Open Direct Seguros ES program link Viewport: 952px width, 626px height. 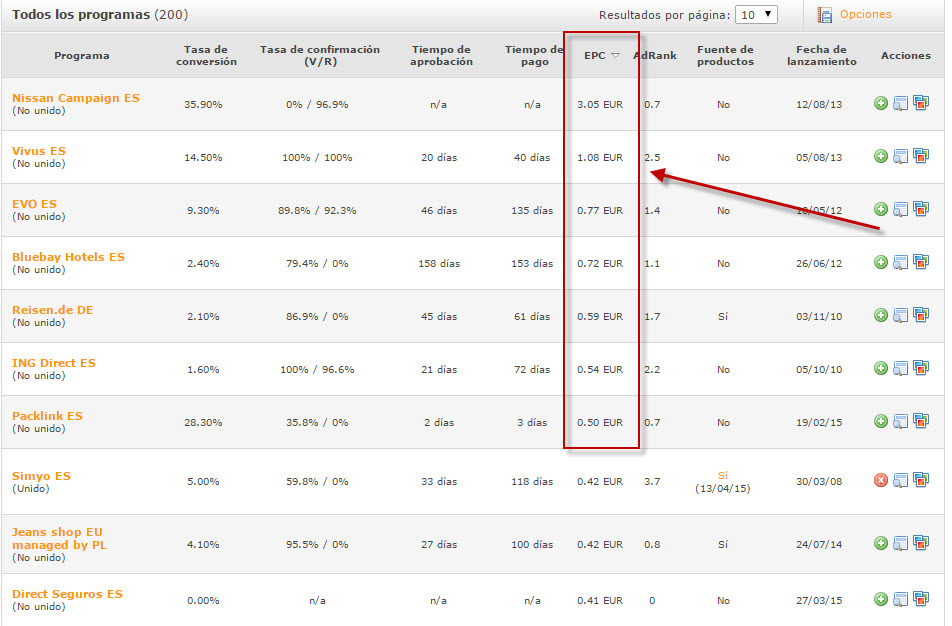click(x=67, y=593)
